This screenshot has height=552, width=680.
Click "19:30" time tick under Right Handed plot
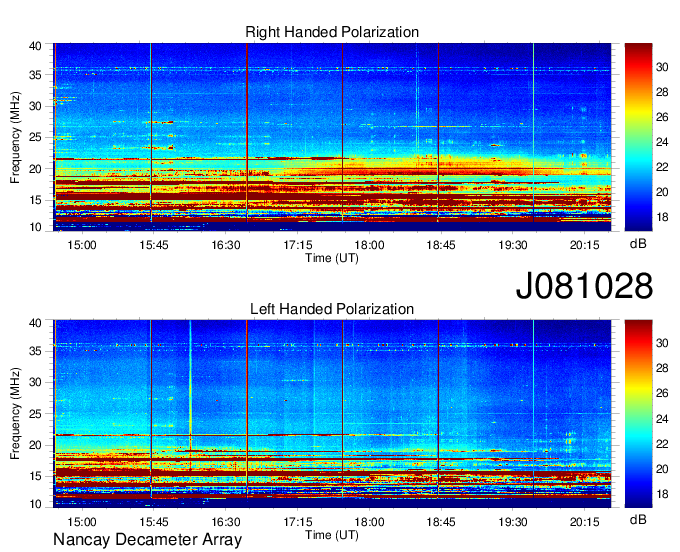(x=513, y=245)
